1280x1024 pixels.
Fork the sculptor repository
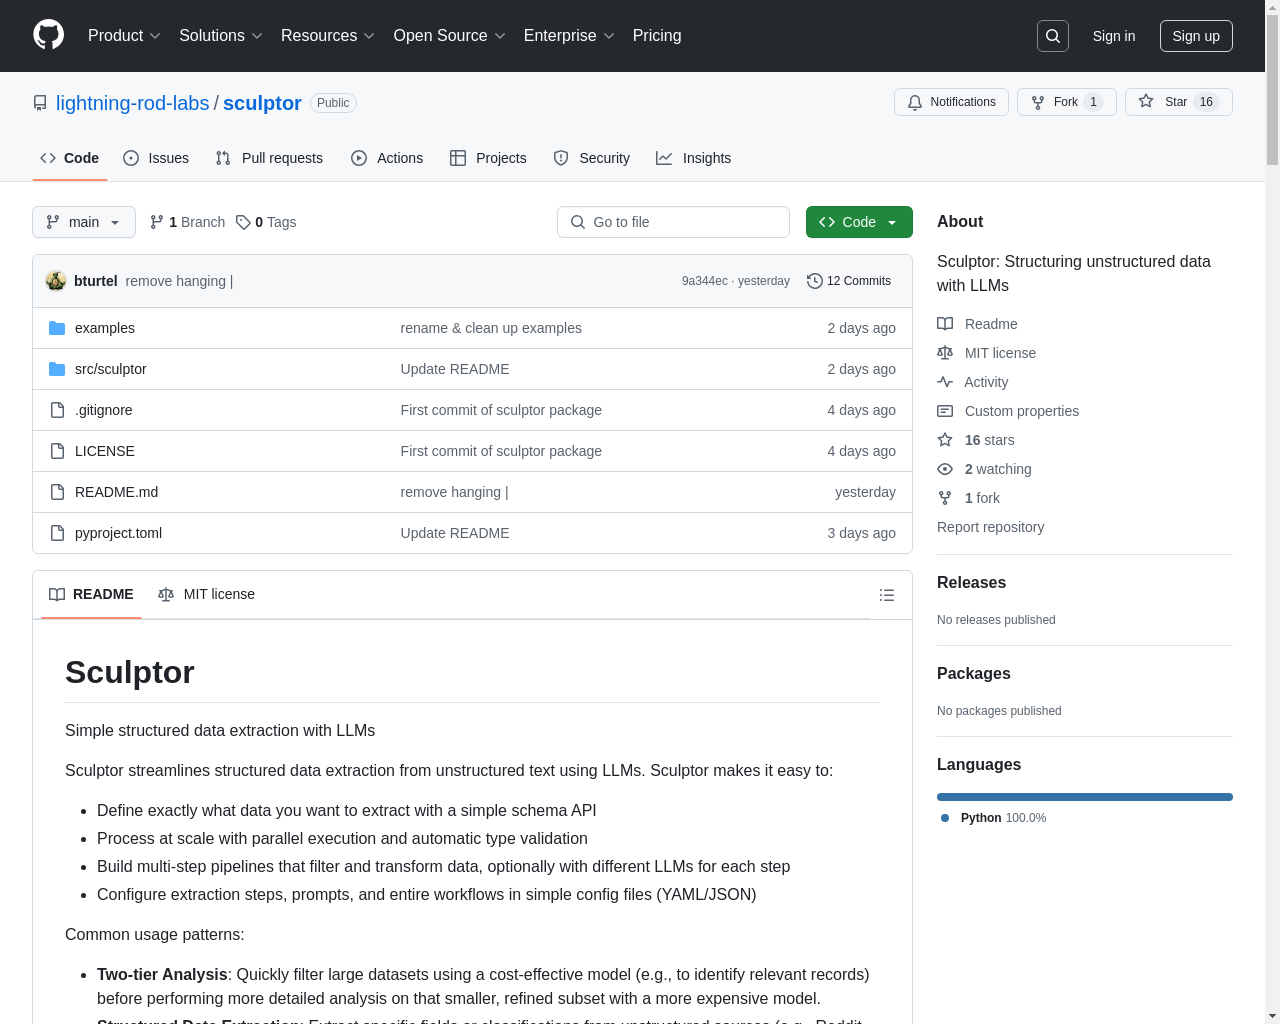pyautogui.click(x=1066, y=102)
